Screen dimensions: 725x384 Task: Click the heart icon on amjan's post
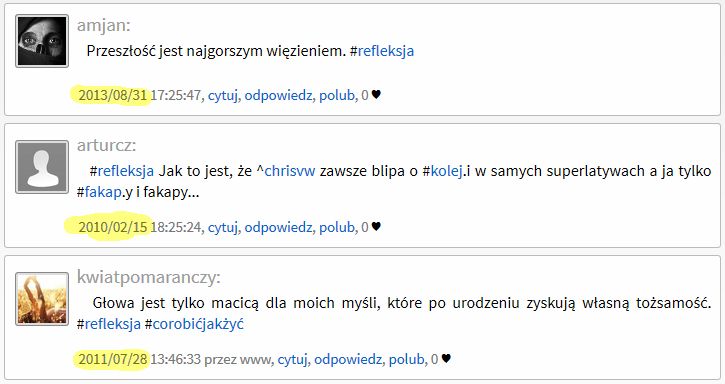pyautogui.click(x=376, y=94)
